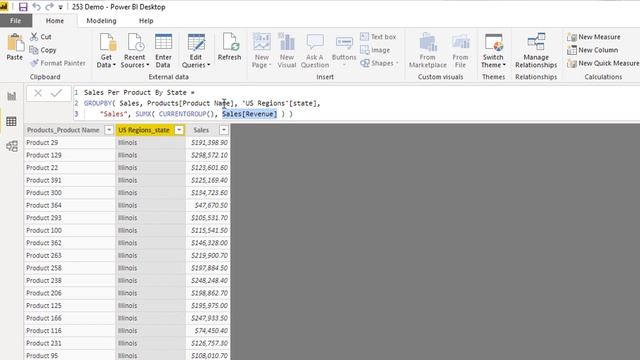The height and width of the screenshot is (360, 640).
Task: Open Switch Theme dropdown
Action: click(x=493, y=51)
